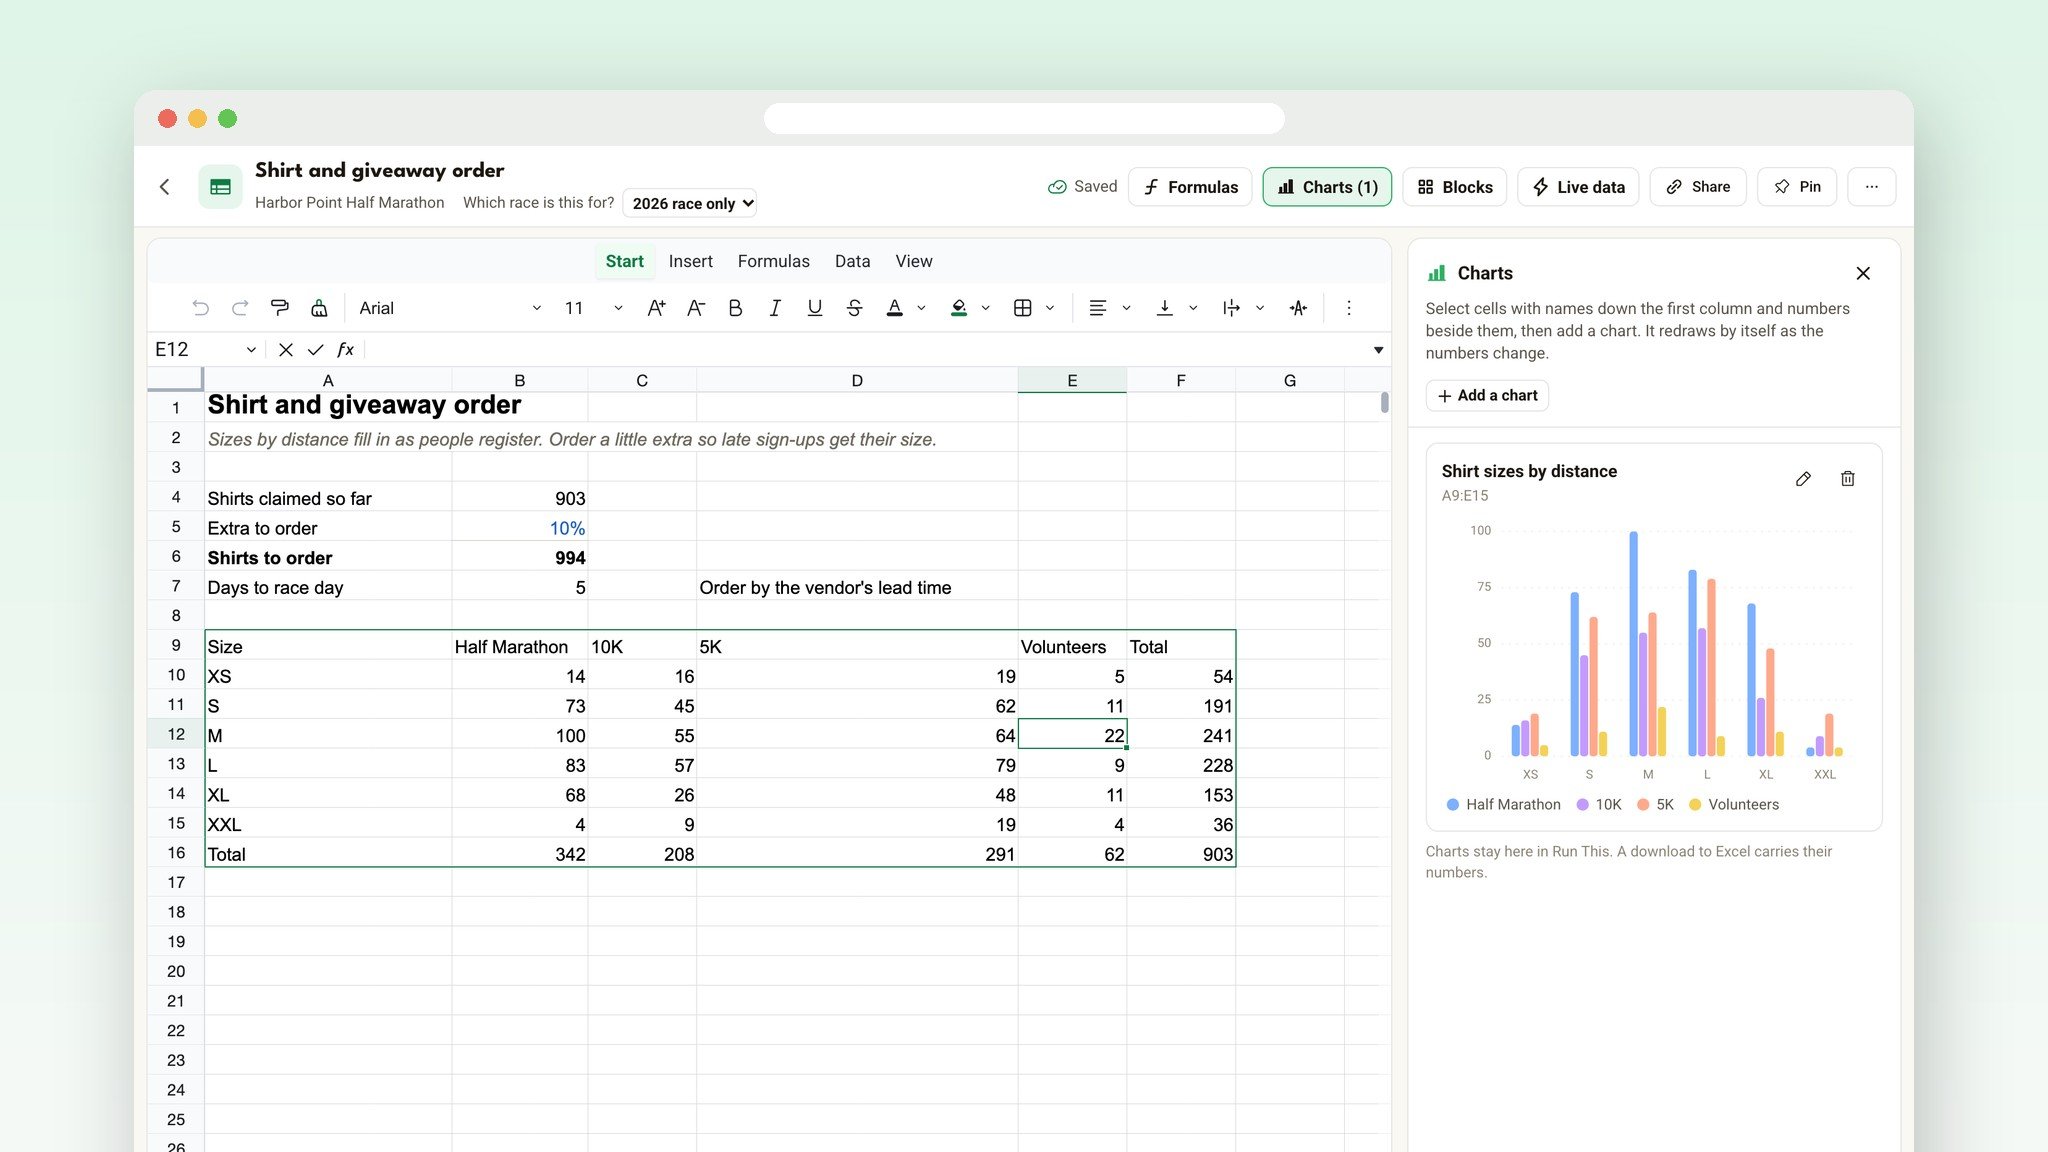Image resolution: width=2048 pixels, height=1152 pixels.
Task: Expand the formula bar arrow
Action: [x=1378, y=349]
